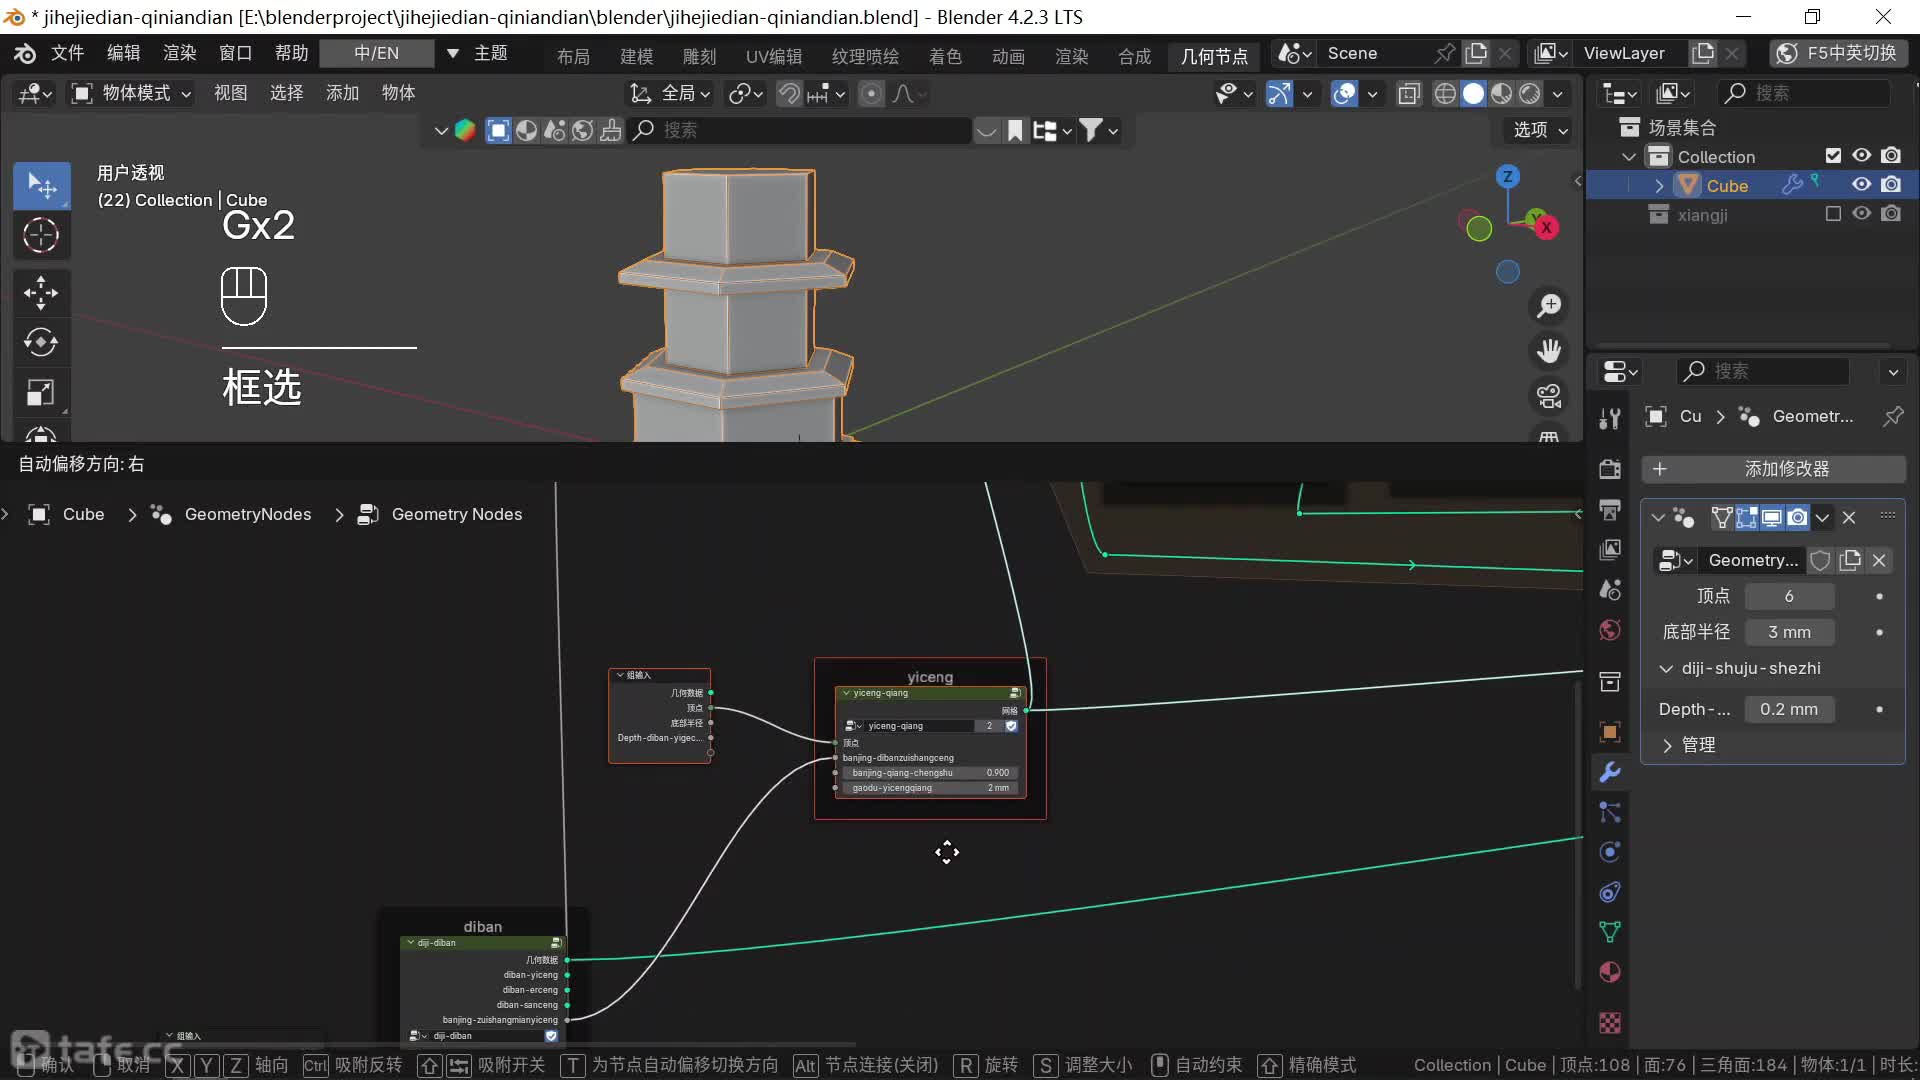Toggle camera view icon in viewport
The width and height of the screenshot is (1920, 1080).
pos(1549,396)
